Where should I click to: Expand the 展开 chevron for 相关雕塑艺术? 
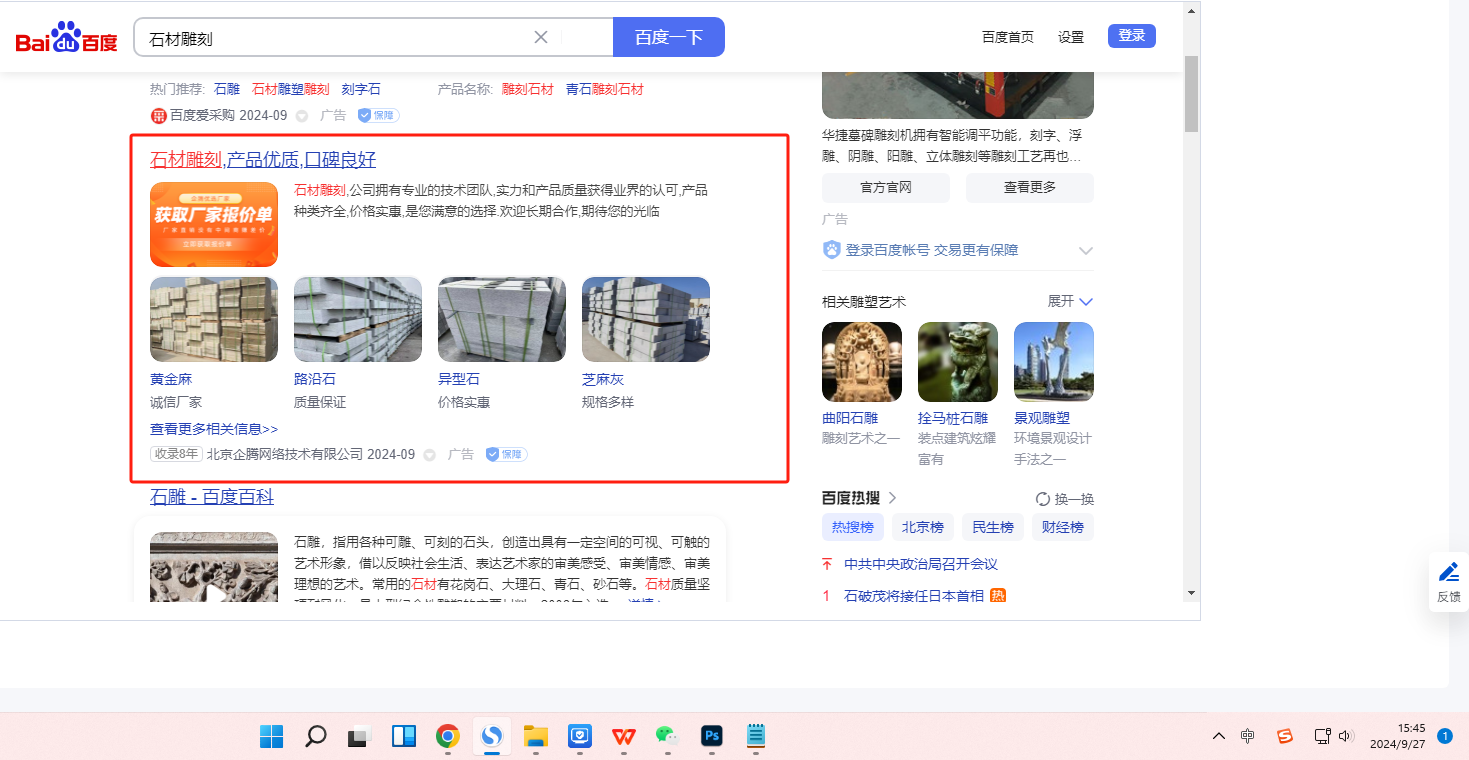[x=1086, y=302]
